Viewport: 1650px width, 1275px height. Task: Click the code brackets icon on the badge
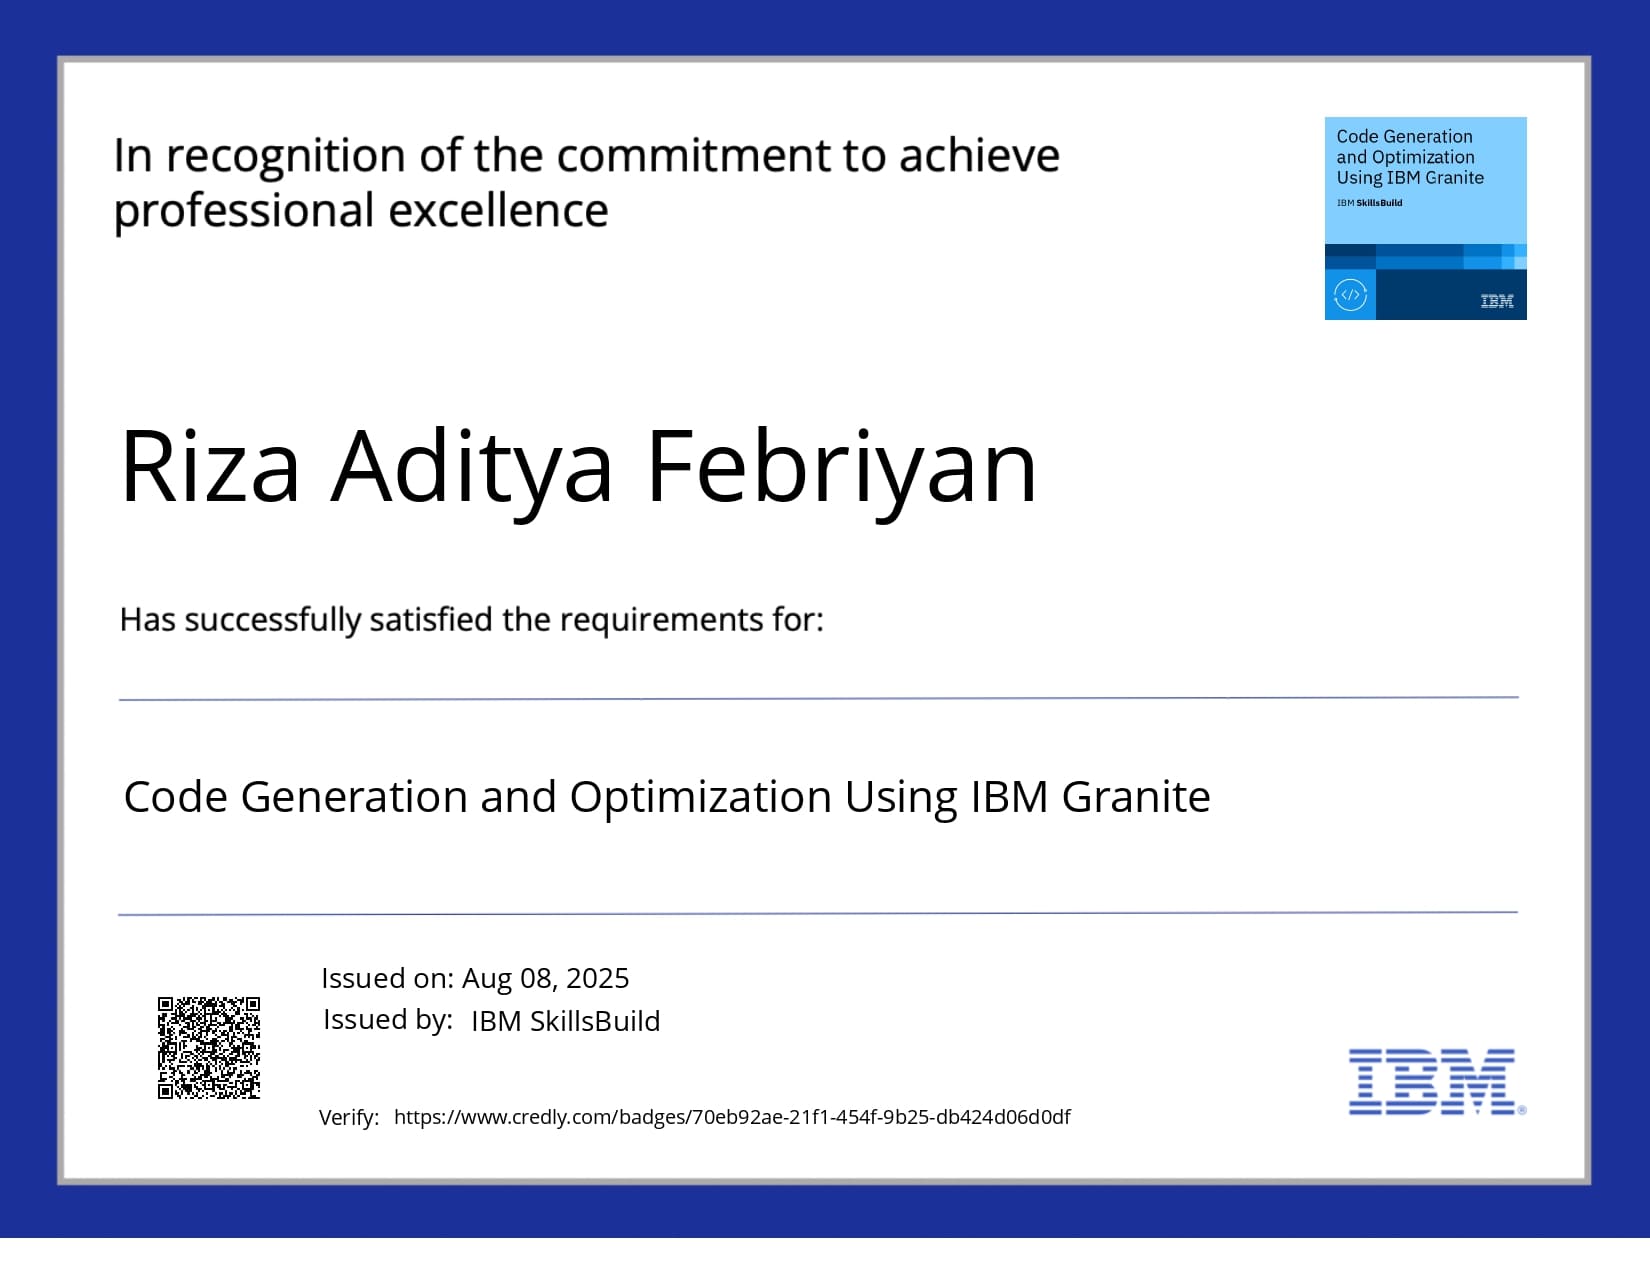click(x=1352, y=295)
